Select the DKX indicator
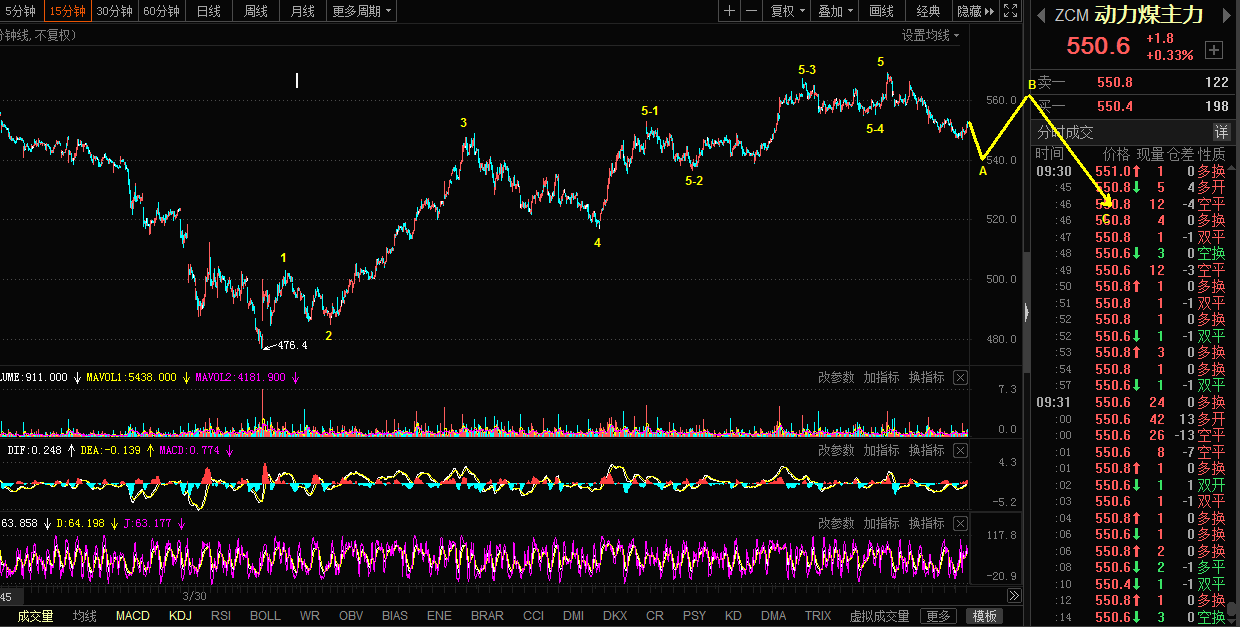 click(615, 616)
